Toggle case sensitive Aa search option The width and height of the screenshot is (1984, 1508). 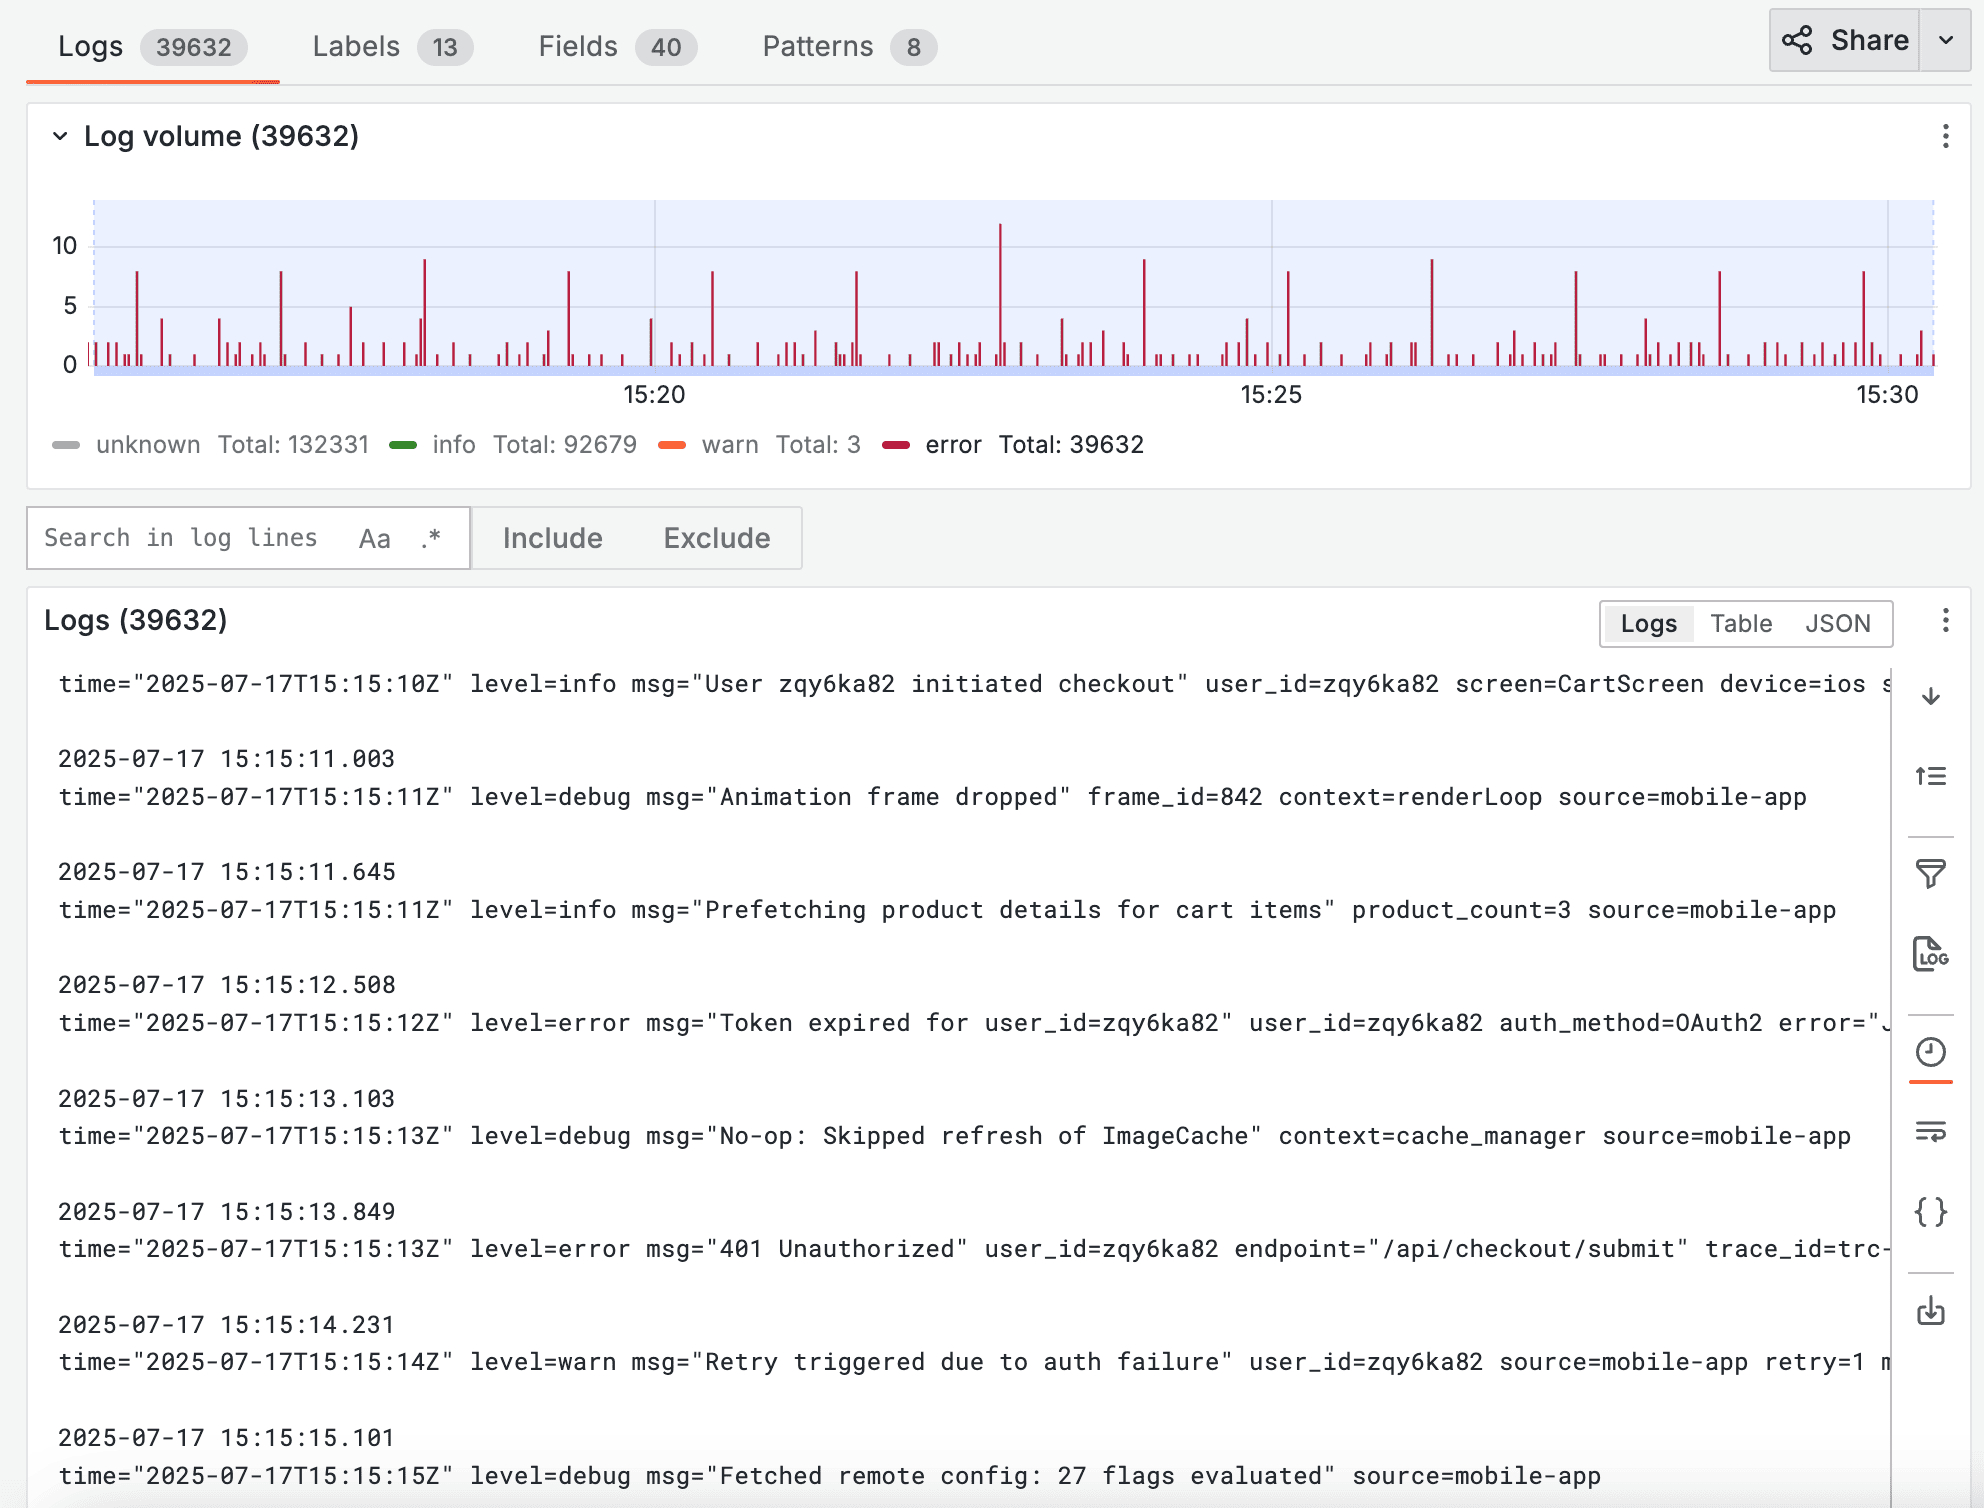pyautogui.click(x=375, y=539)
